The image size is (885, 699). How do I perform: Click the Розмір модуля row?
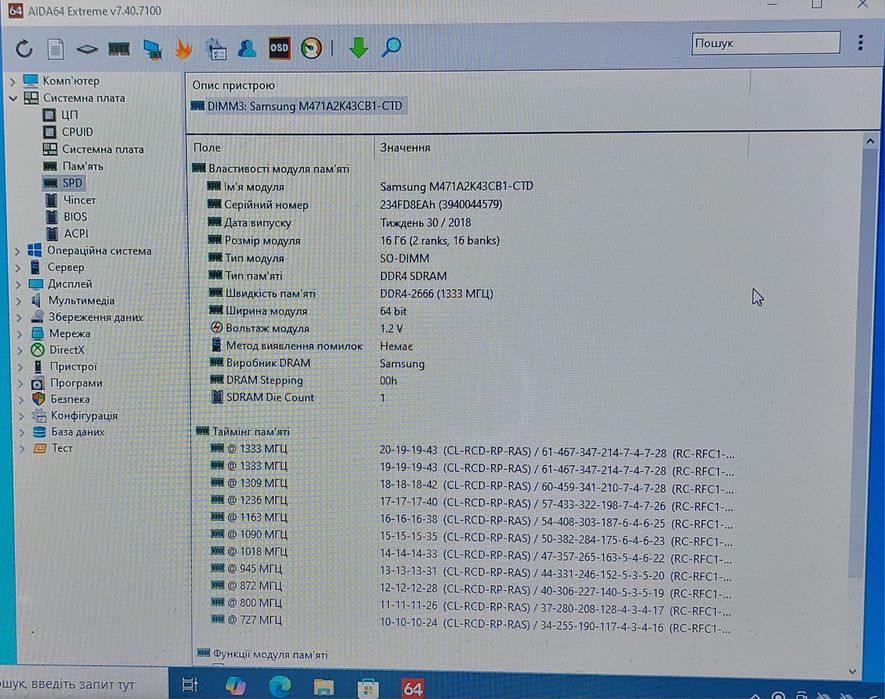pos(354,241)
